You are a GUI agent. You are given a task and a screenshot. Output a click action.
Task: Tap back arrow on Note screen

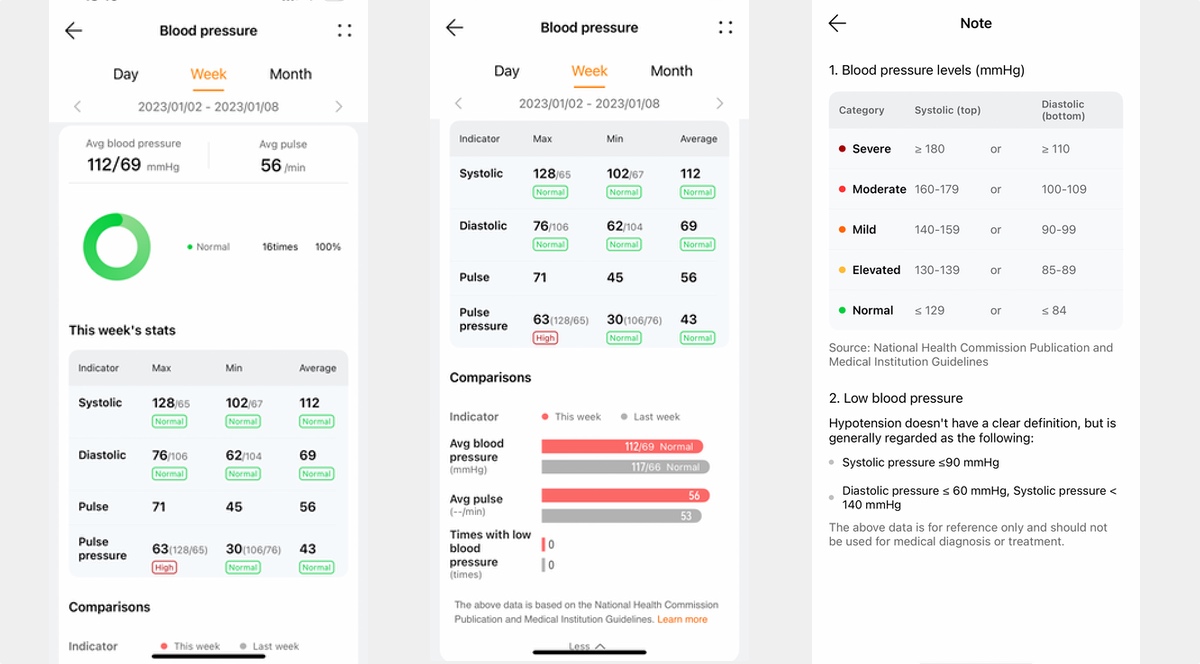(838, 23)
